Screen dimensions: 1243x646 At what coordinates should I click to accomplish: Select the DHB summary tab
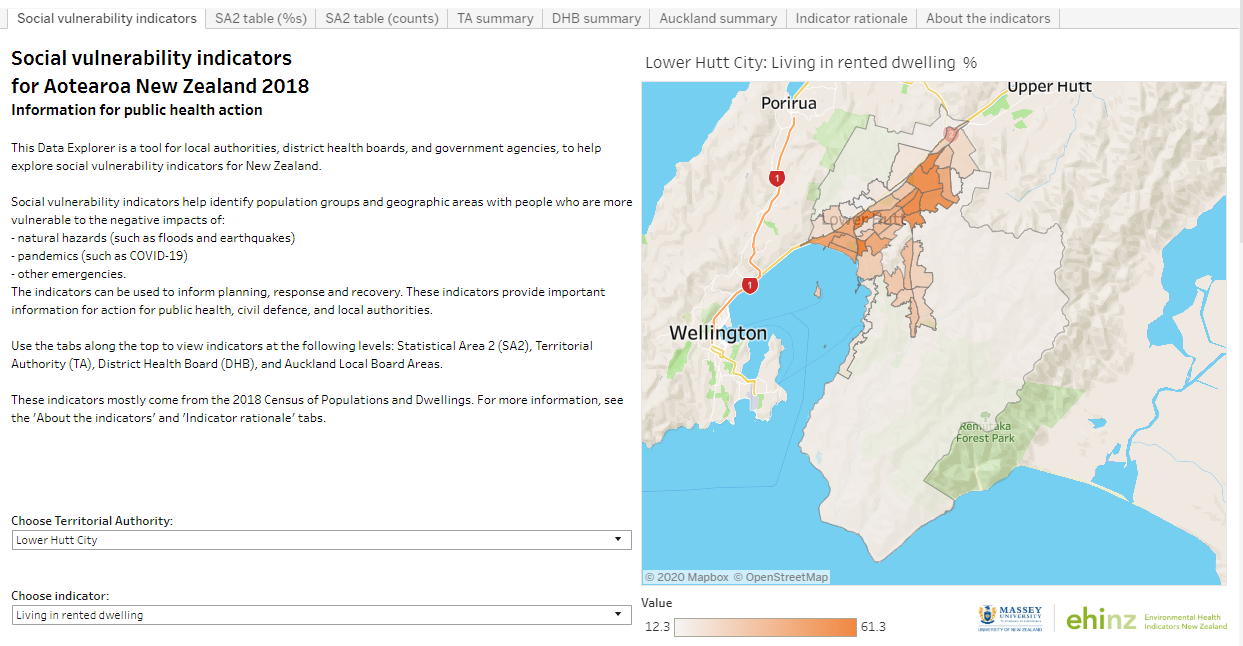coord(596,18)
